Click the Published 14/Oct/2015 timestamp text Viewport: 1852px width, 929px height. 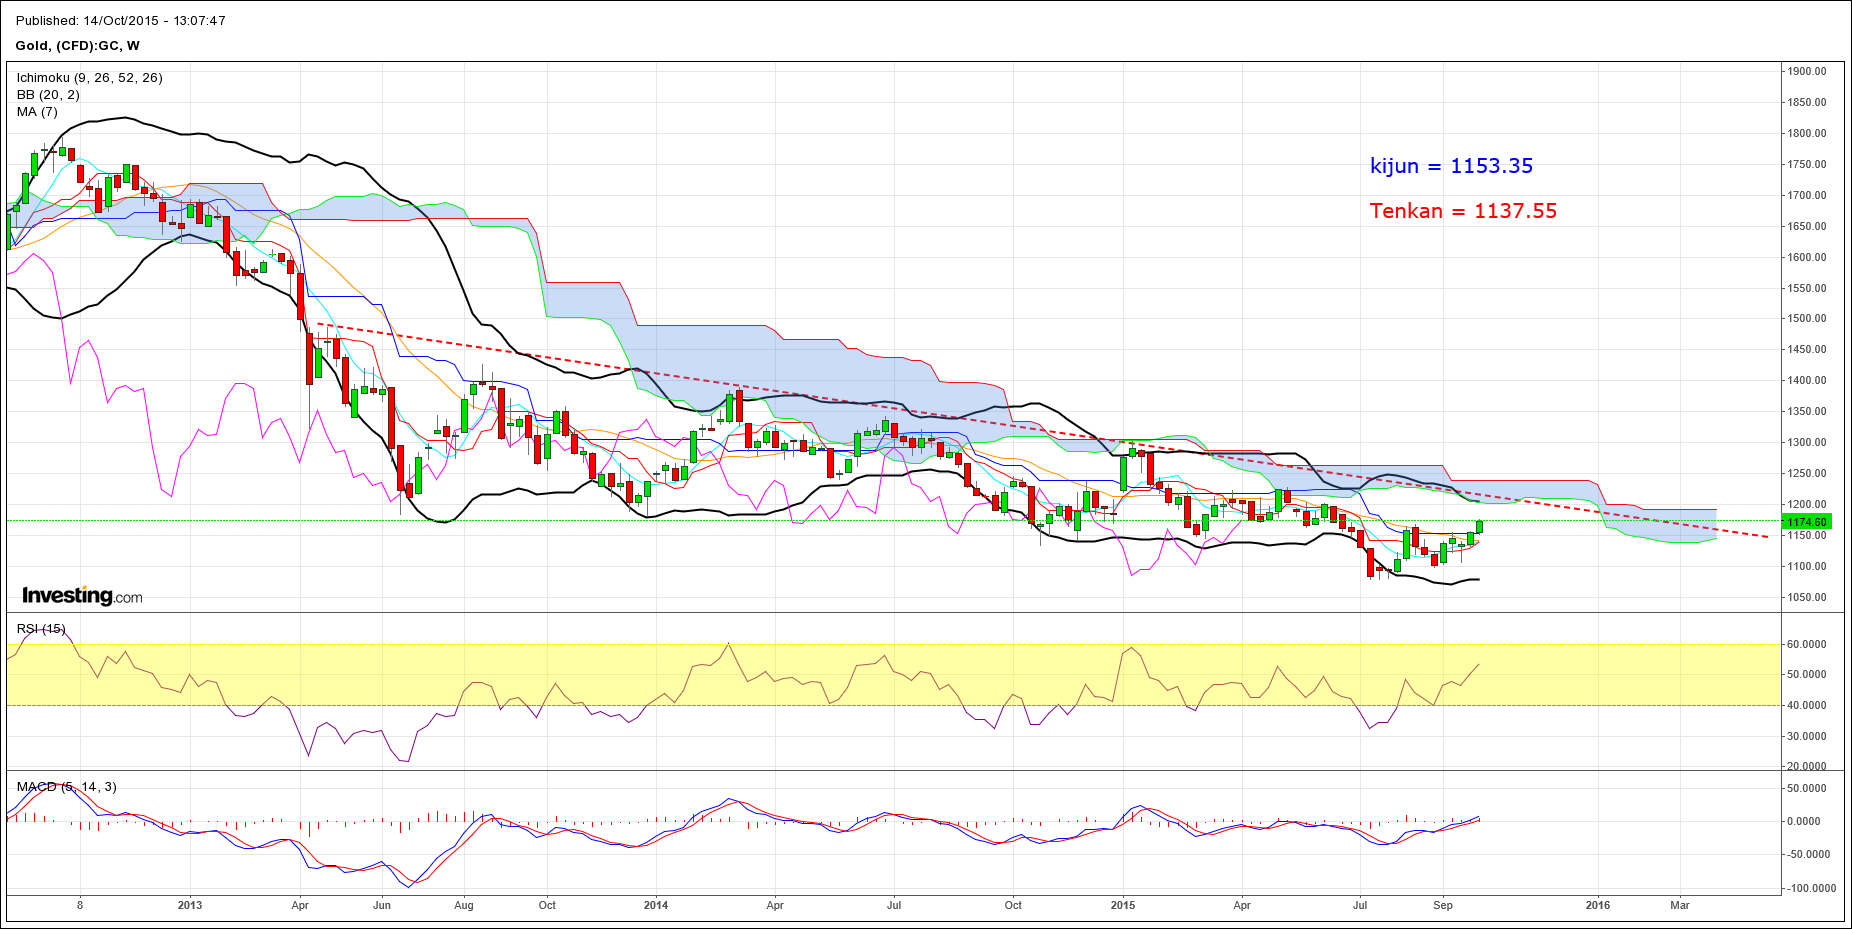click(121, 20)
